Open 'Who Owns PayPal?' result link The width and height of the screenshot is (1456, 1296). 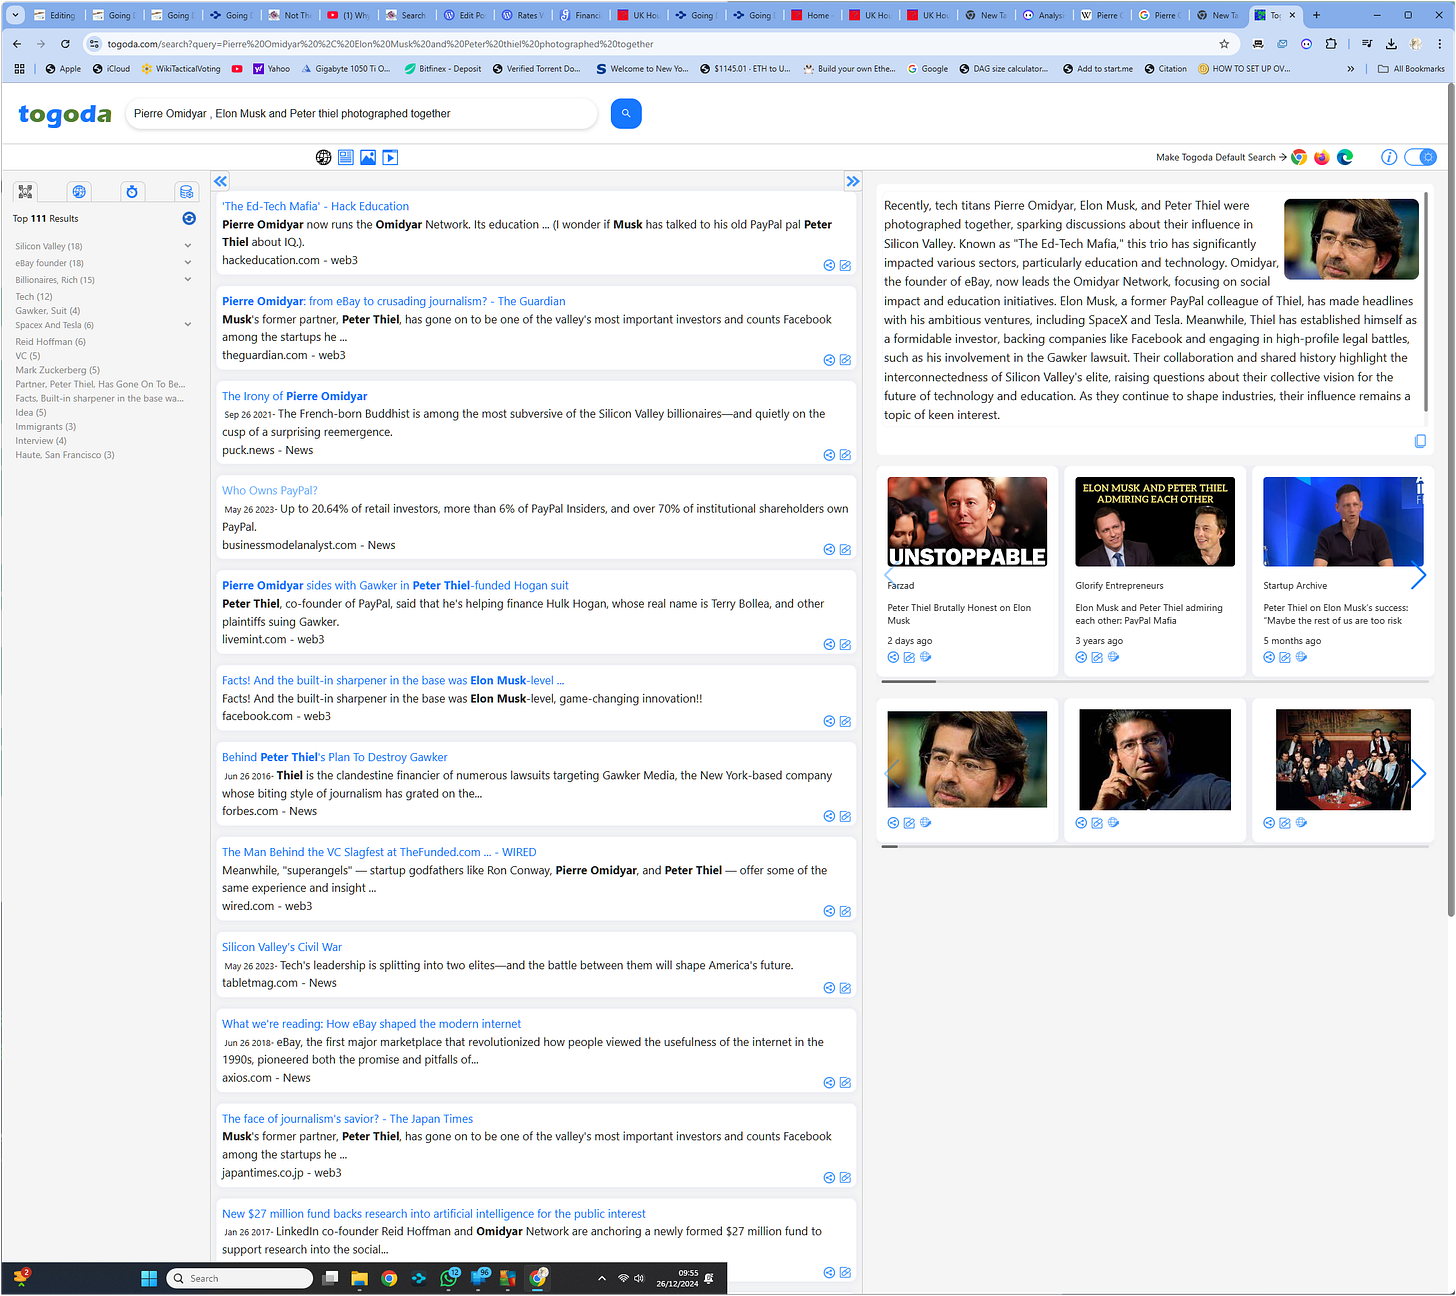270,490
